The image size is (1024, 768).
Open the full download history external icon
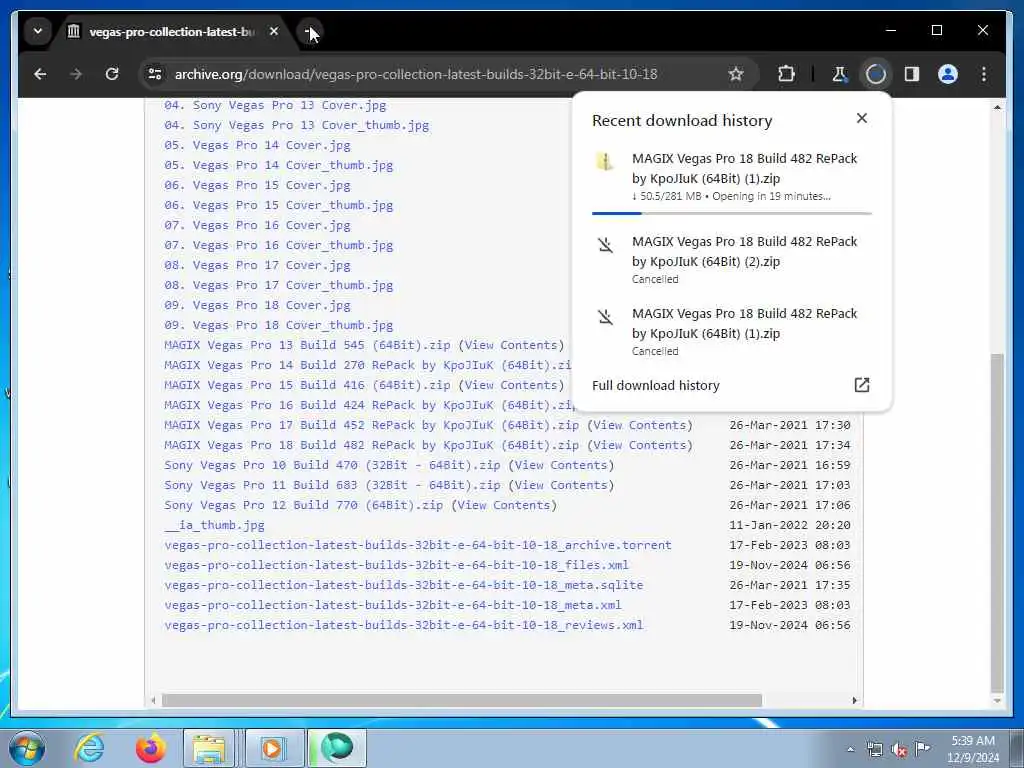click(x=862, y=385)
